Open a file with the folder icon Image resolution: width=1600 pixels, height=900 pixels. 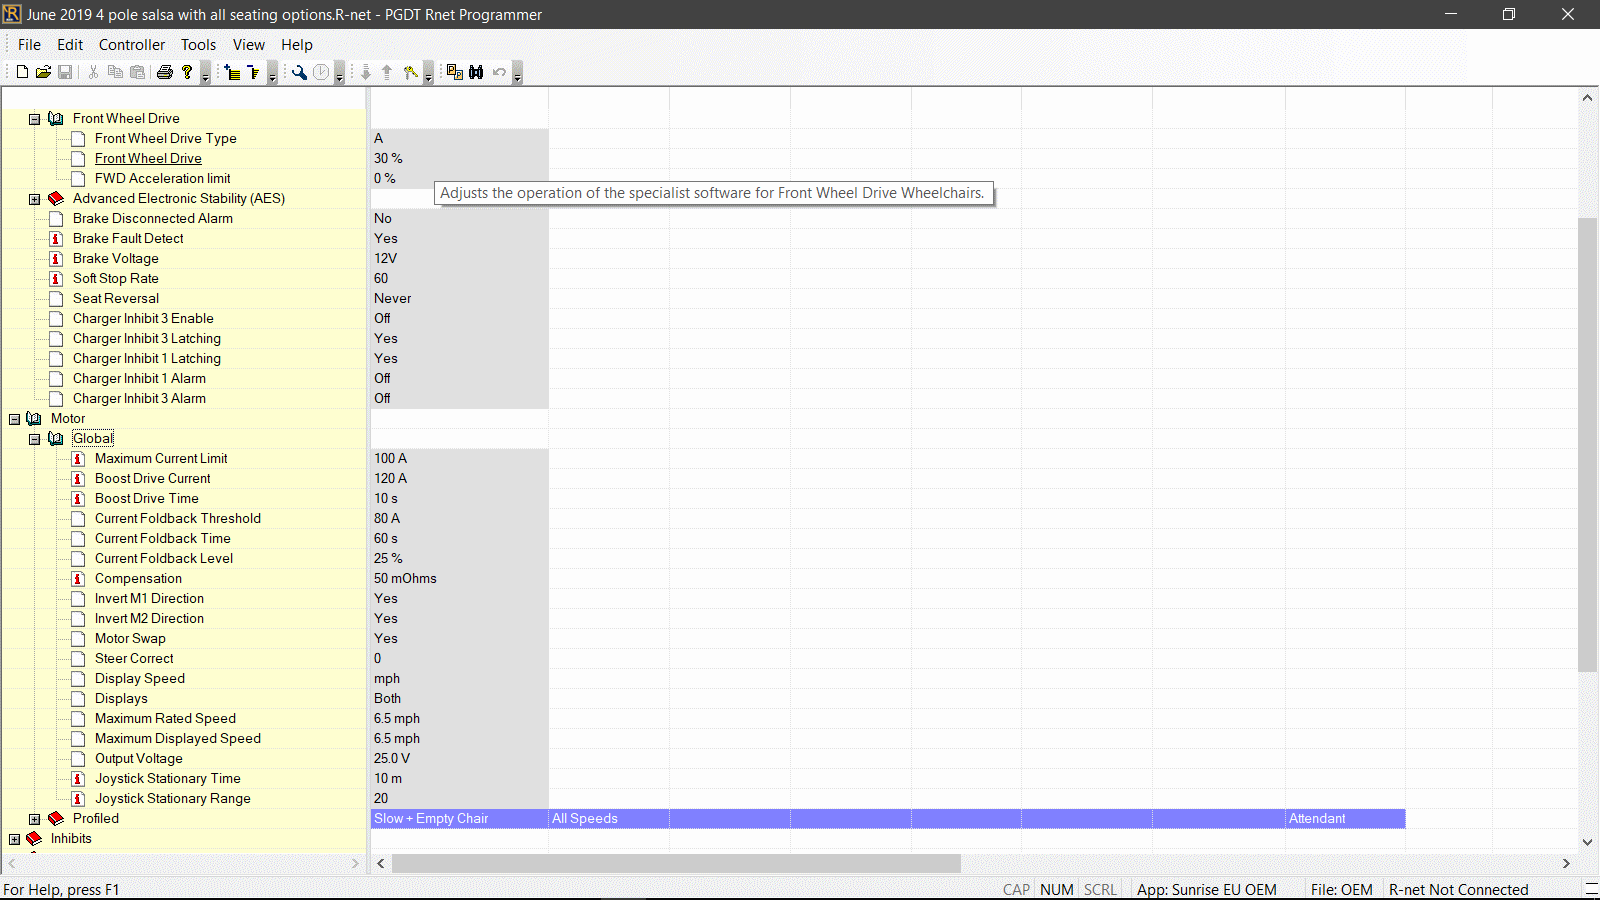pyautogui.click(x=43, y=72)
